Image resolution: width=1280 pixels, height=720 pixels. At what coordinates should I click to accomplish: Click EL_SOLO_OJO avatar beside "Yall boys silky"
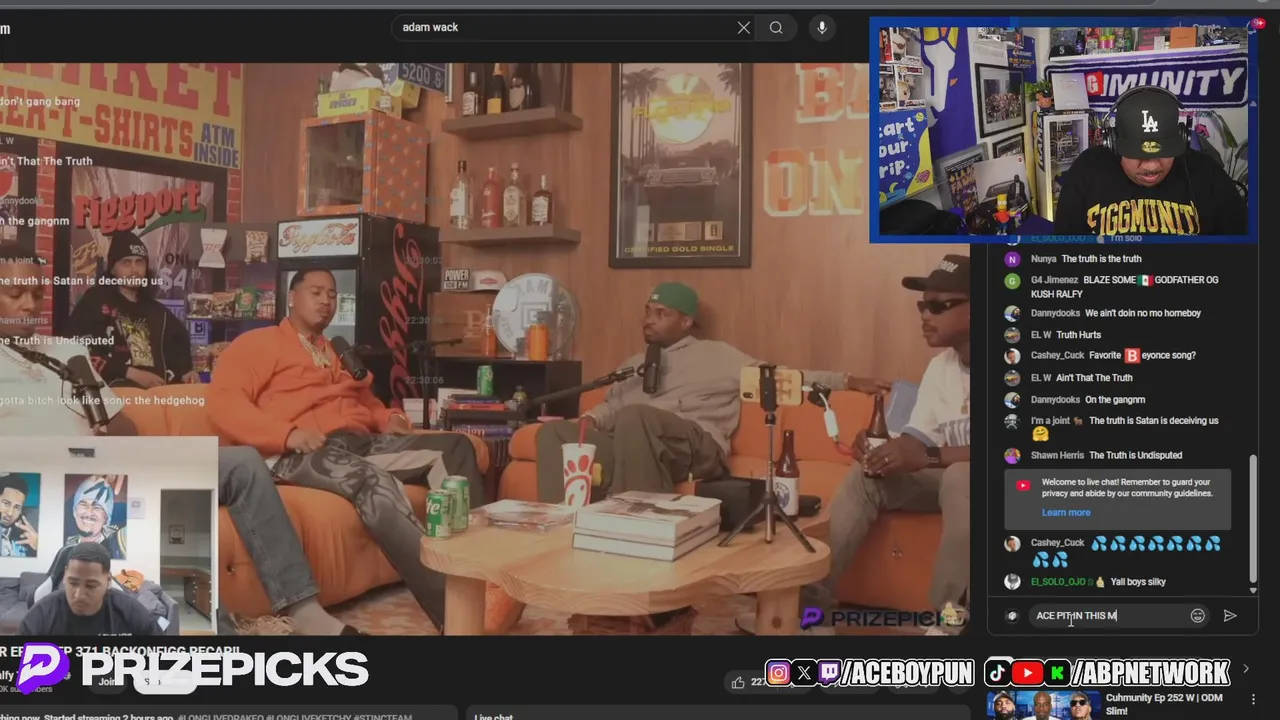pos(1012,582)
